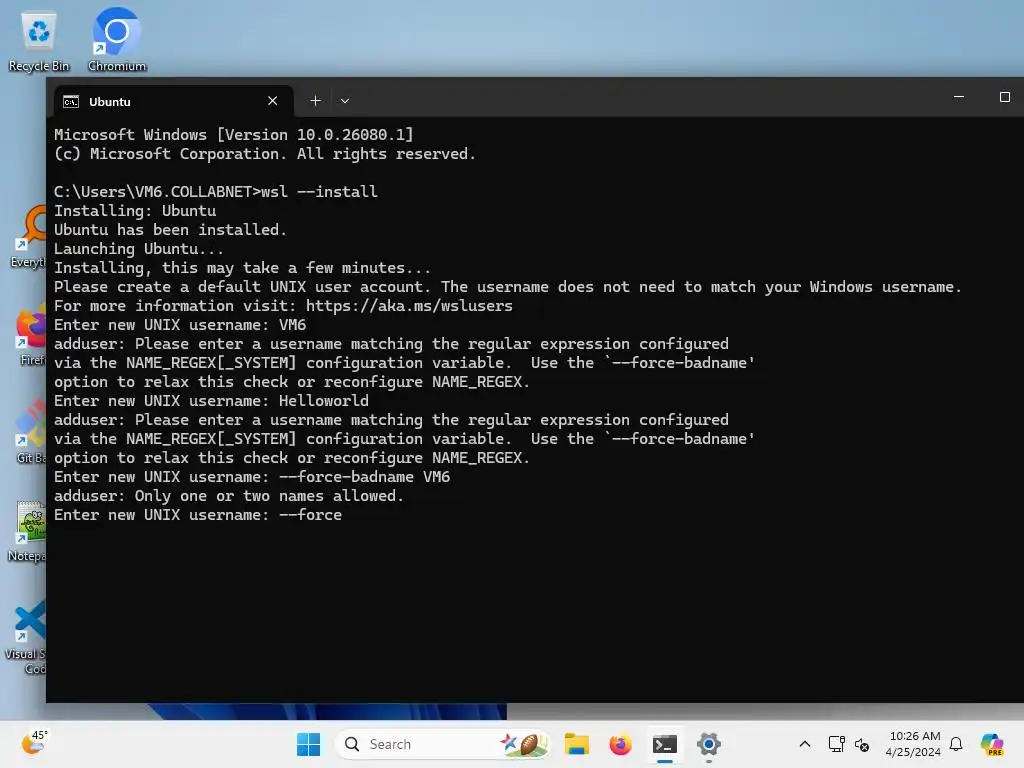Click 'adduser: Only one or two names allowed.' line
Screen dimensions: 1024x768
(x=229, y=496)
